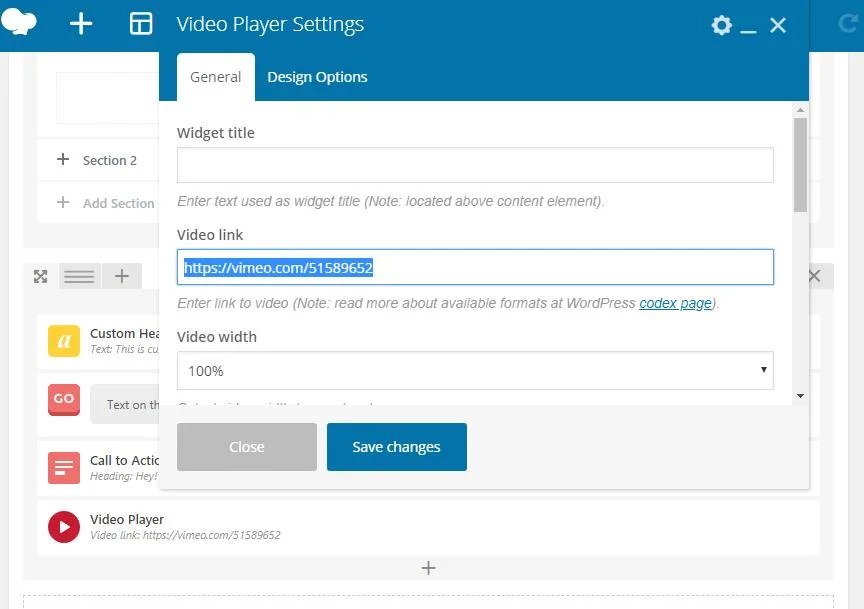Click the cloud logo icon in top bar

pos(19,22)
